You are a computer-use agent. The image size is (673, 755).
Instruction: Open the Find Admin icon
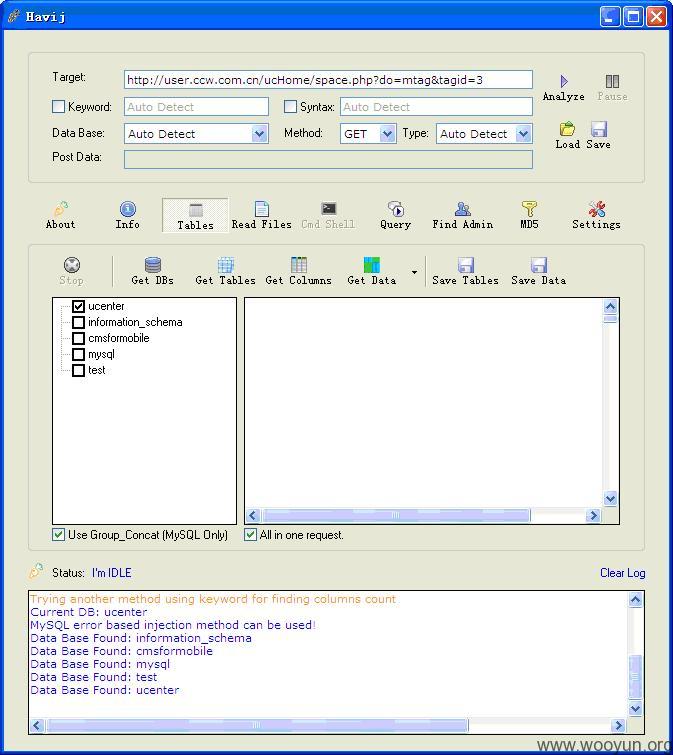tap(463, 208)
